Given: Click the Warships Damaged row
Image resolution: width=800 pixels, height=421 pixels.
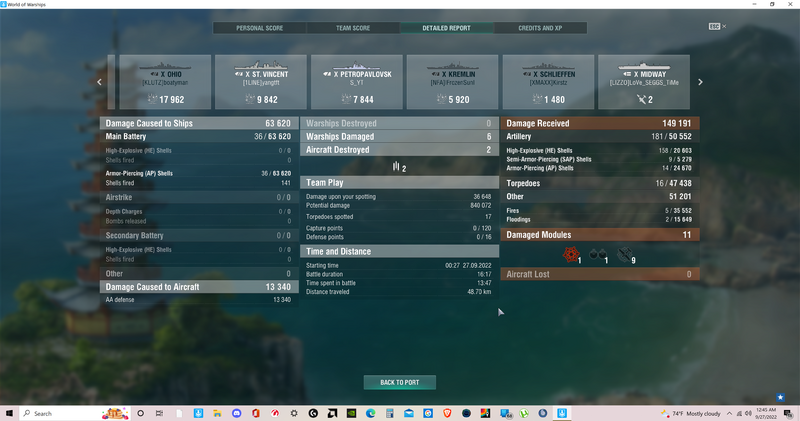Looking at the screenshot, I should (399, 136).
